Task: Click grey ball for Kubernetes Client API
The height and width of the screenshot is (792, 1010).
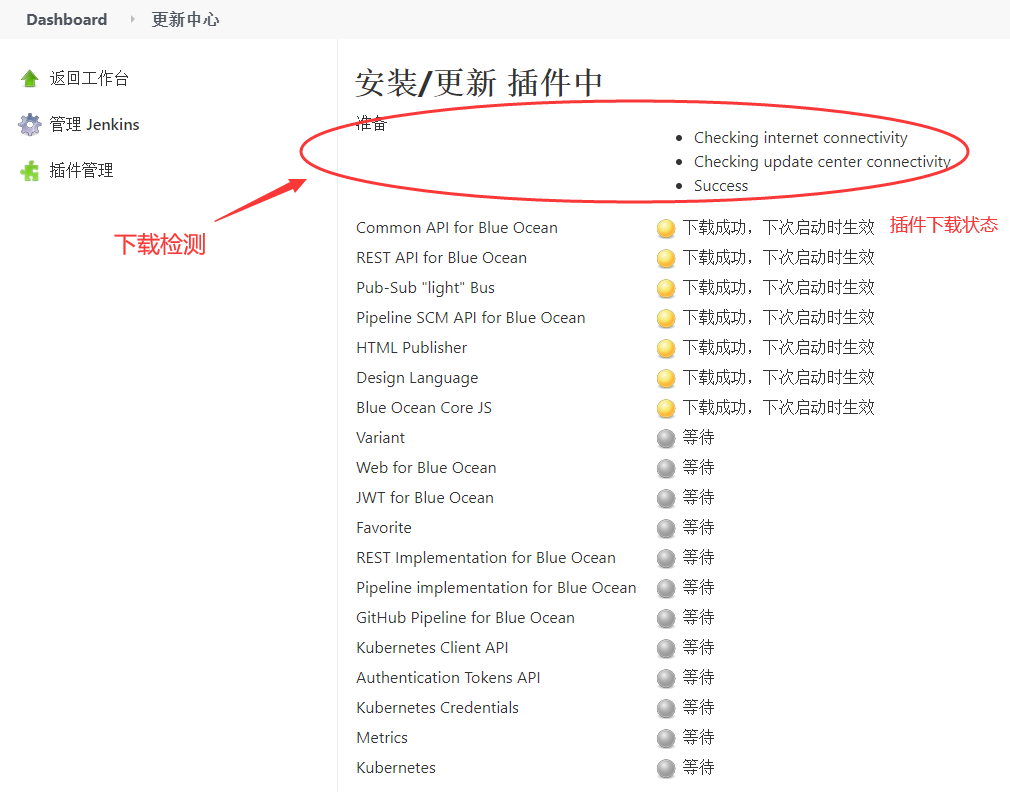Action: coord(666,648)
